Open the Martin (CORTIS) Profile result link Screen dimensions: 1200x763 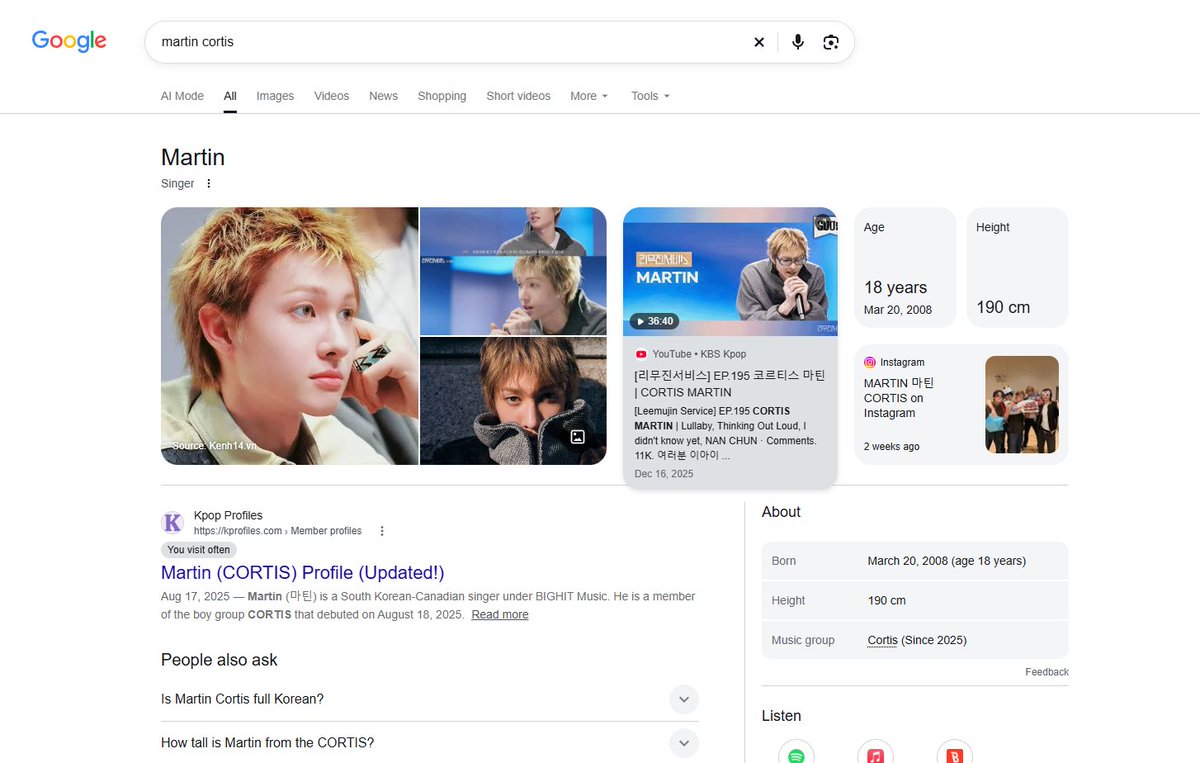coord(302,573)
